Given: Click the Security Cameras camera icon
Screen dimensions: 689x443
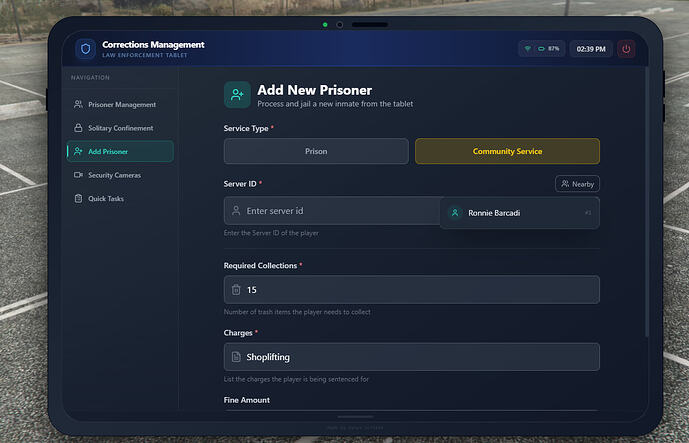Looking at the screenshot, I should point(78,175).
